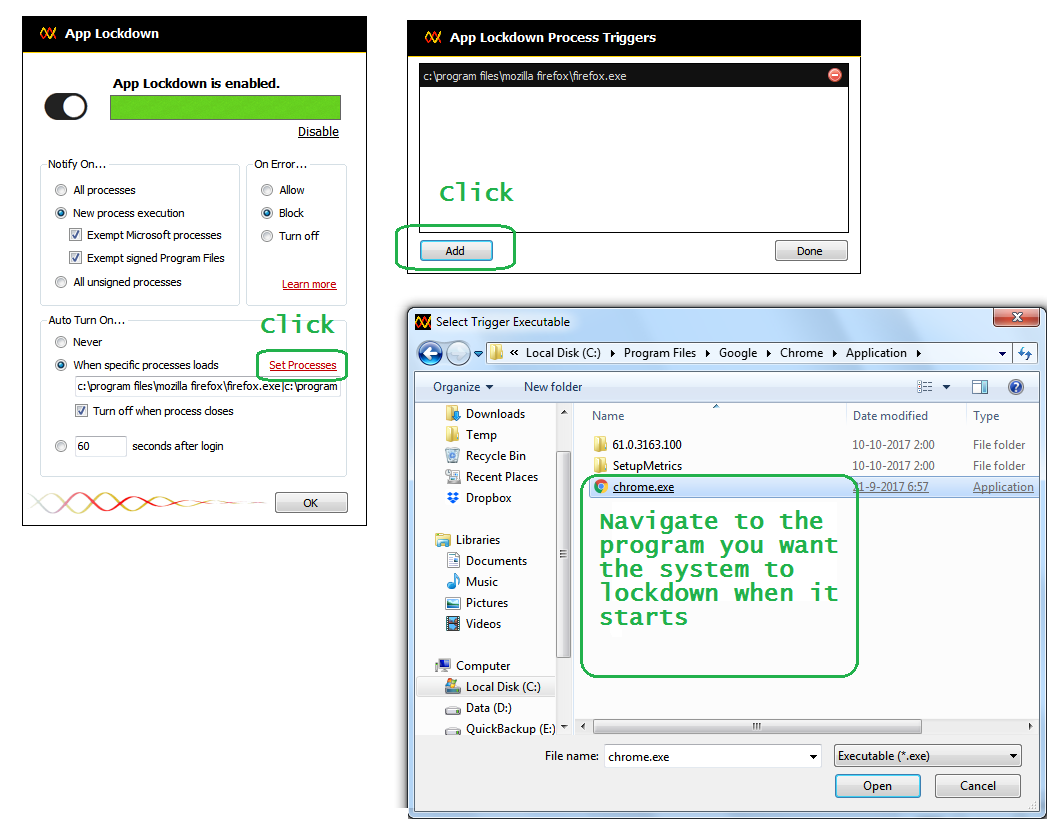The image size is (1053, 837).
Task: Click the Set Processes link
Action: (303, 365)
